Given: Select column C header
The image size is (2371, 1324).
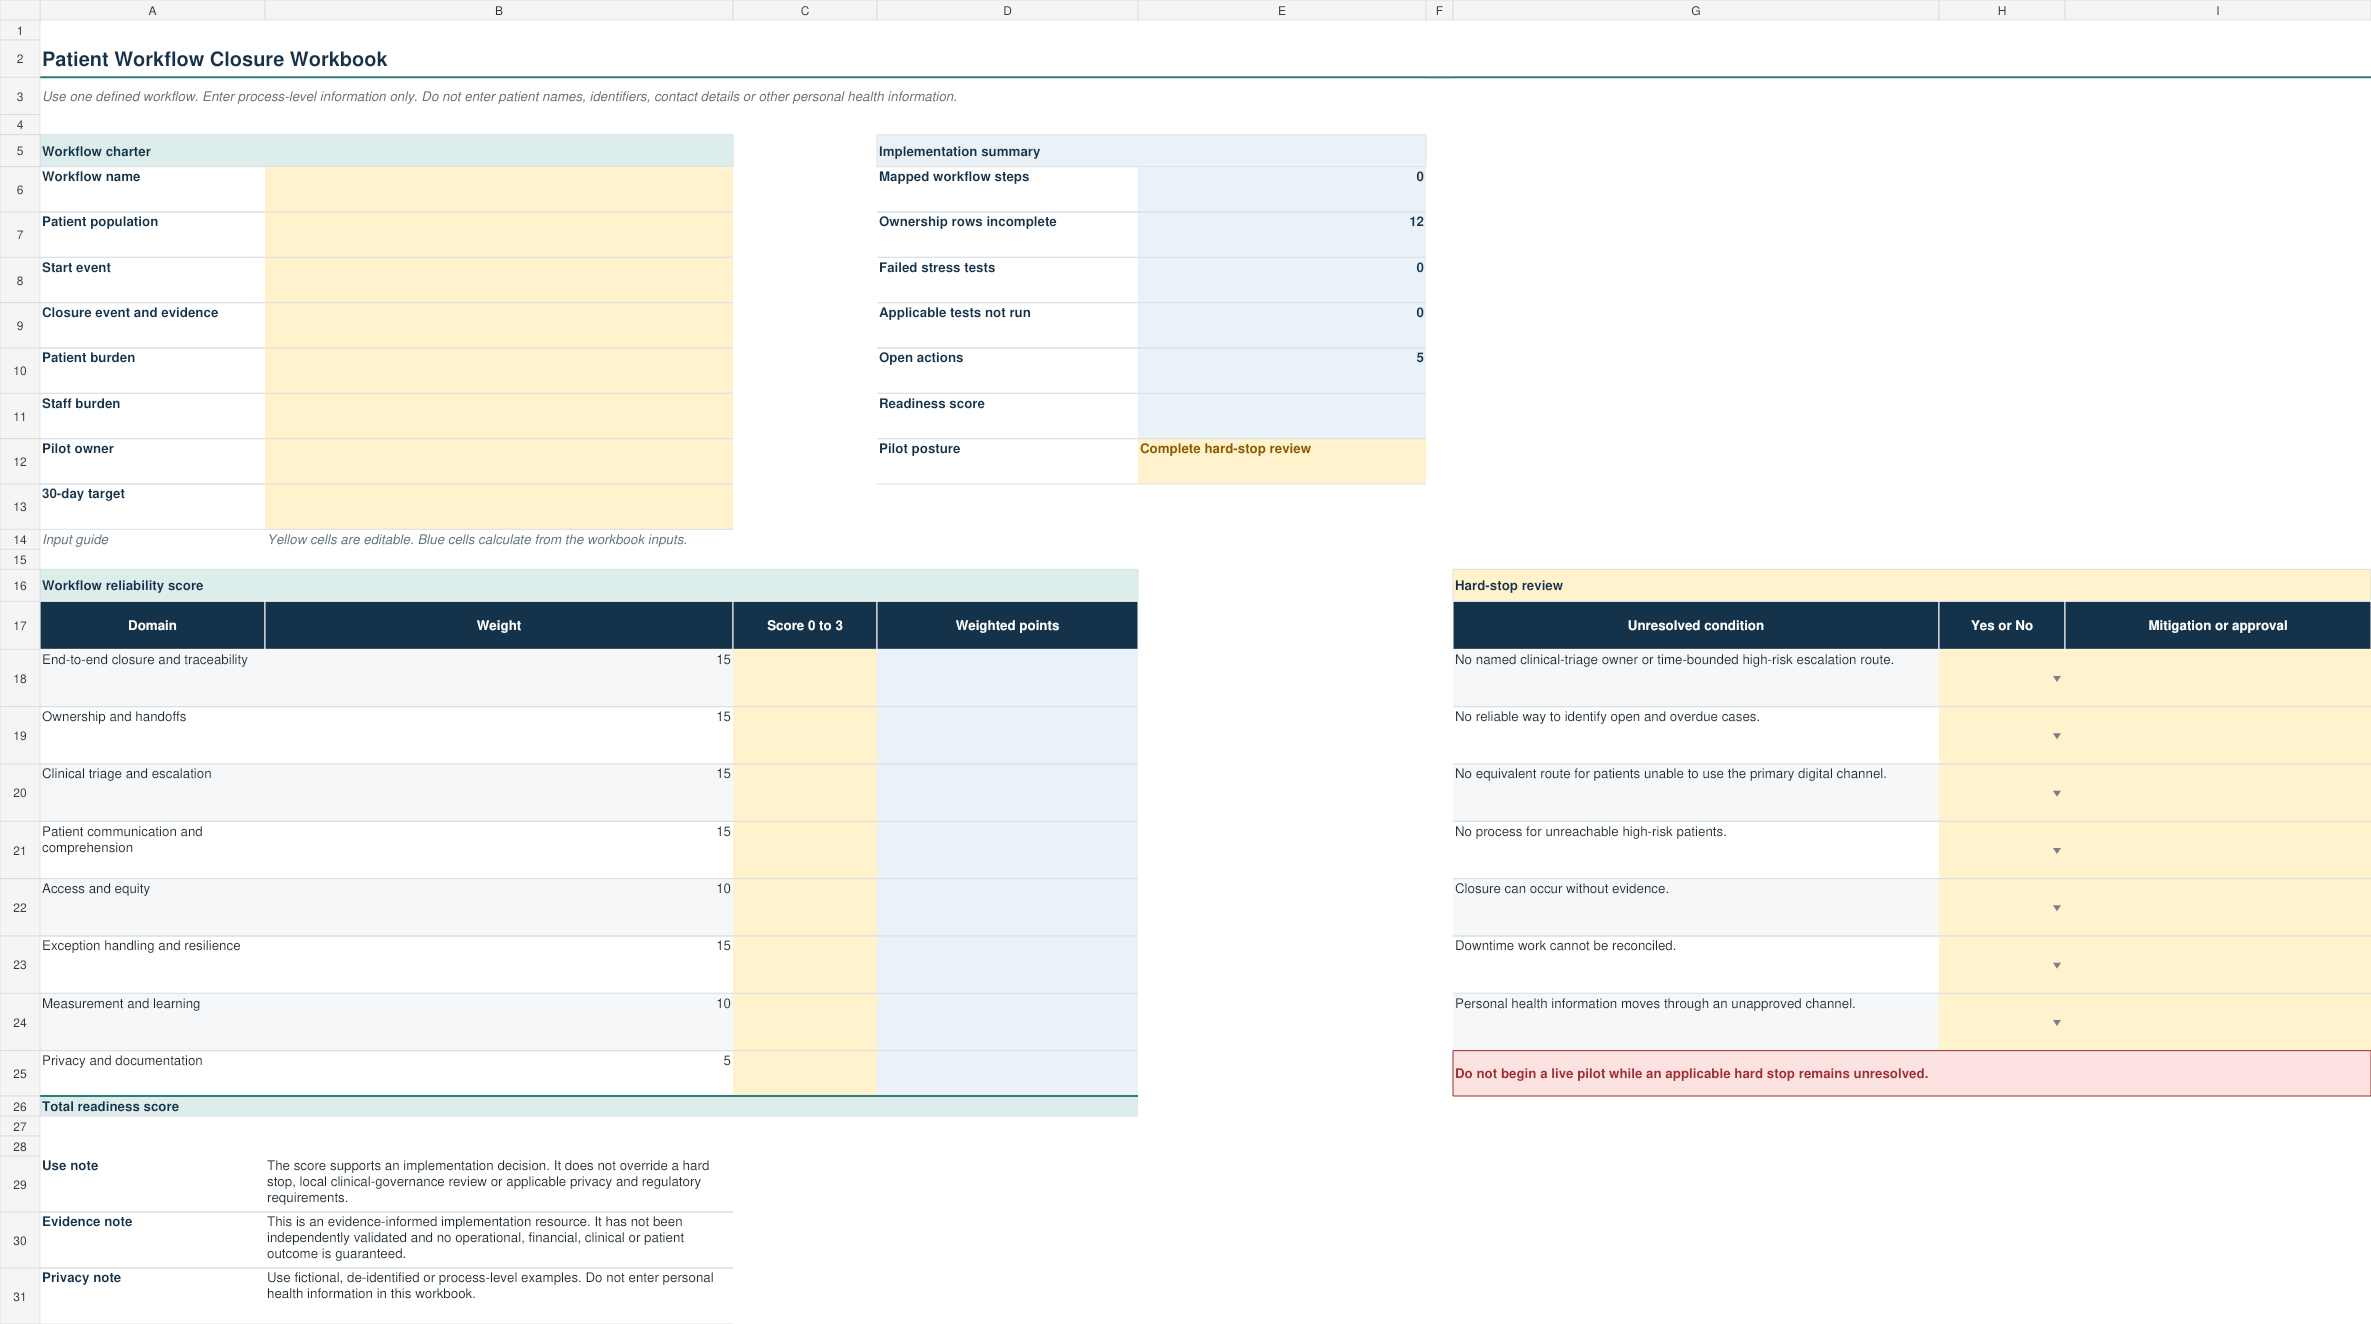Looking at the screenshot, I should [x=805, y=10].
